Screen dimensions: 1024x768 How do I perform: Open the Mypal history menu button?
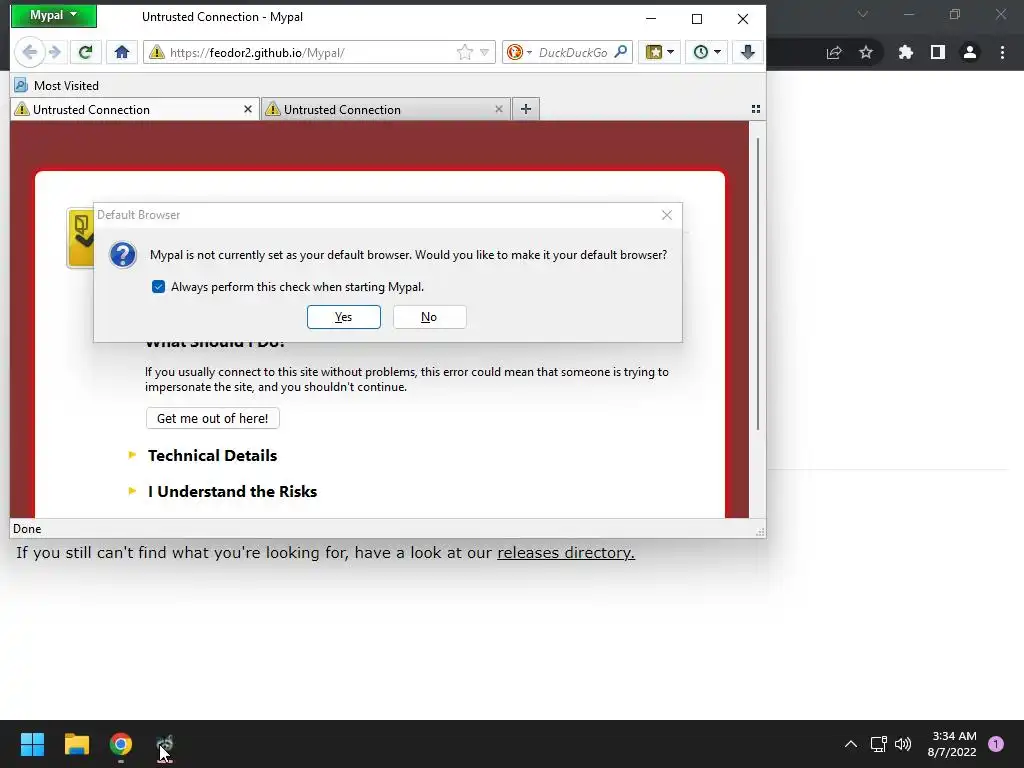tap(706, 52)
